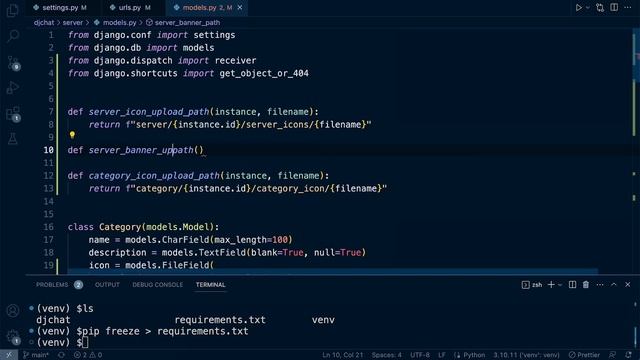Click the PROBLEMS count badge 2

click(x=79, y=284)
